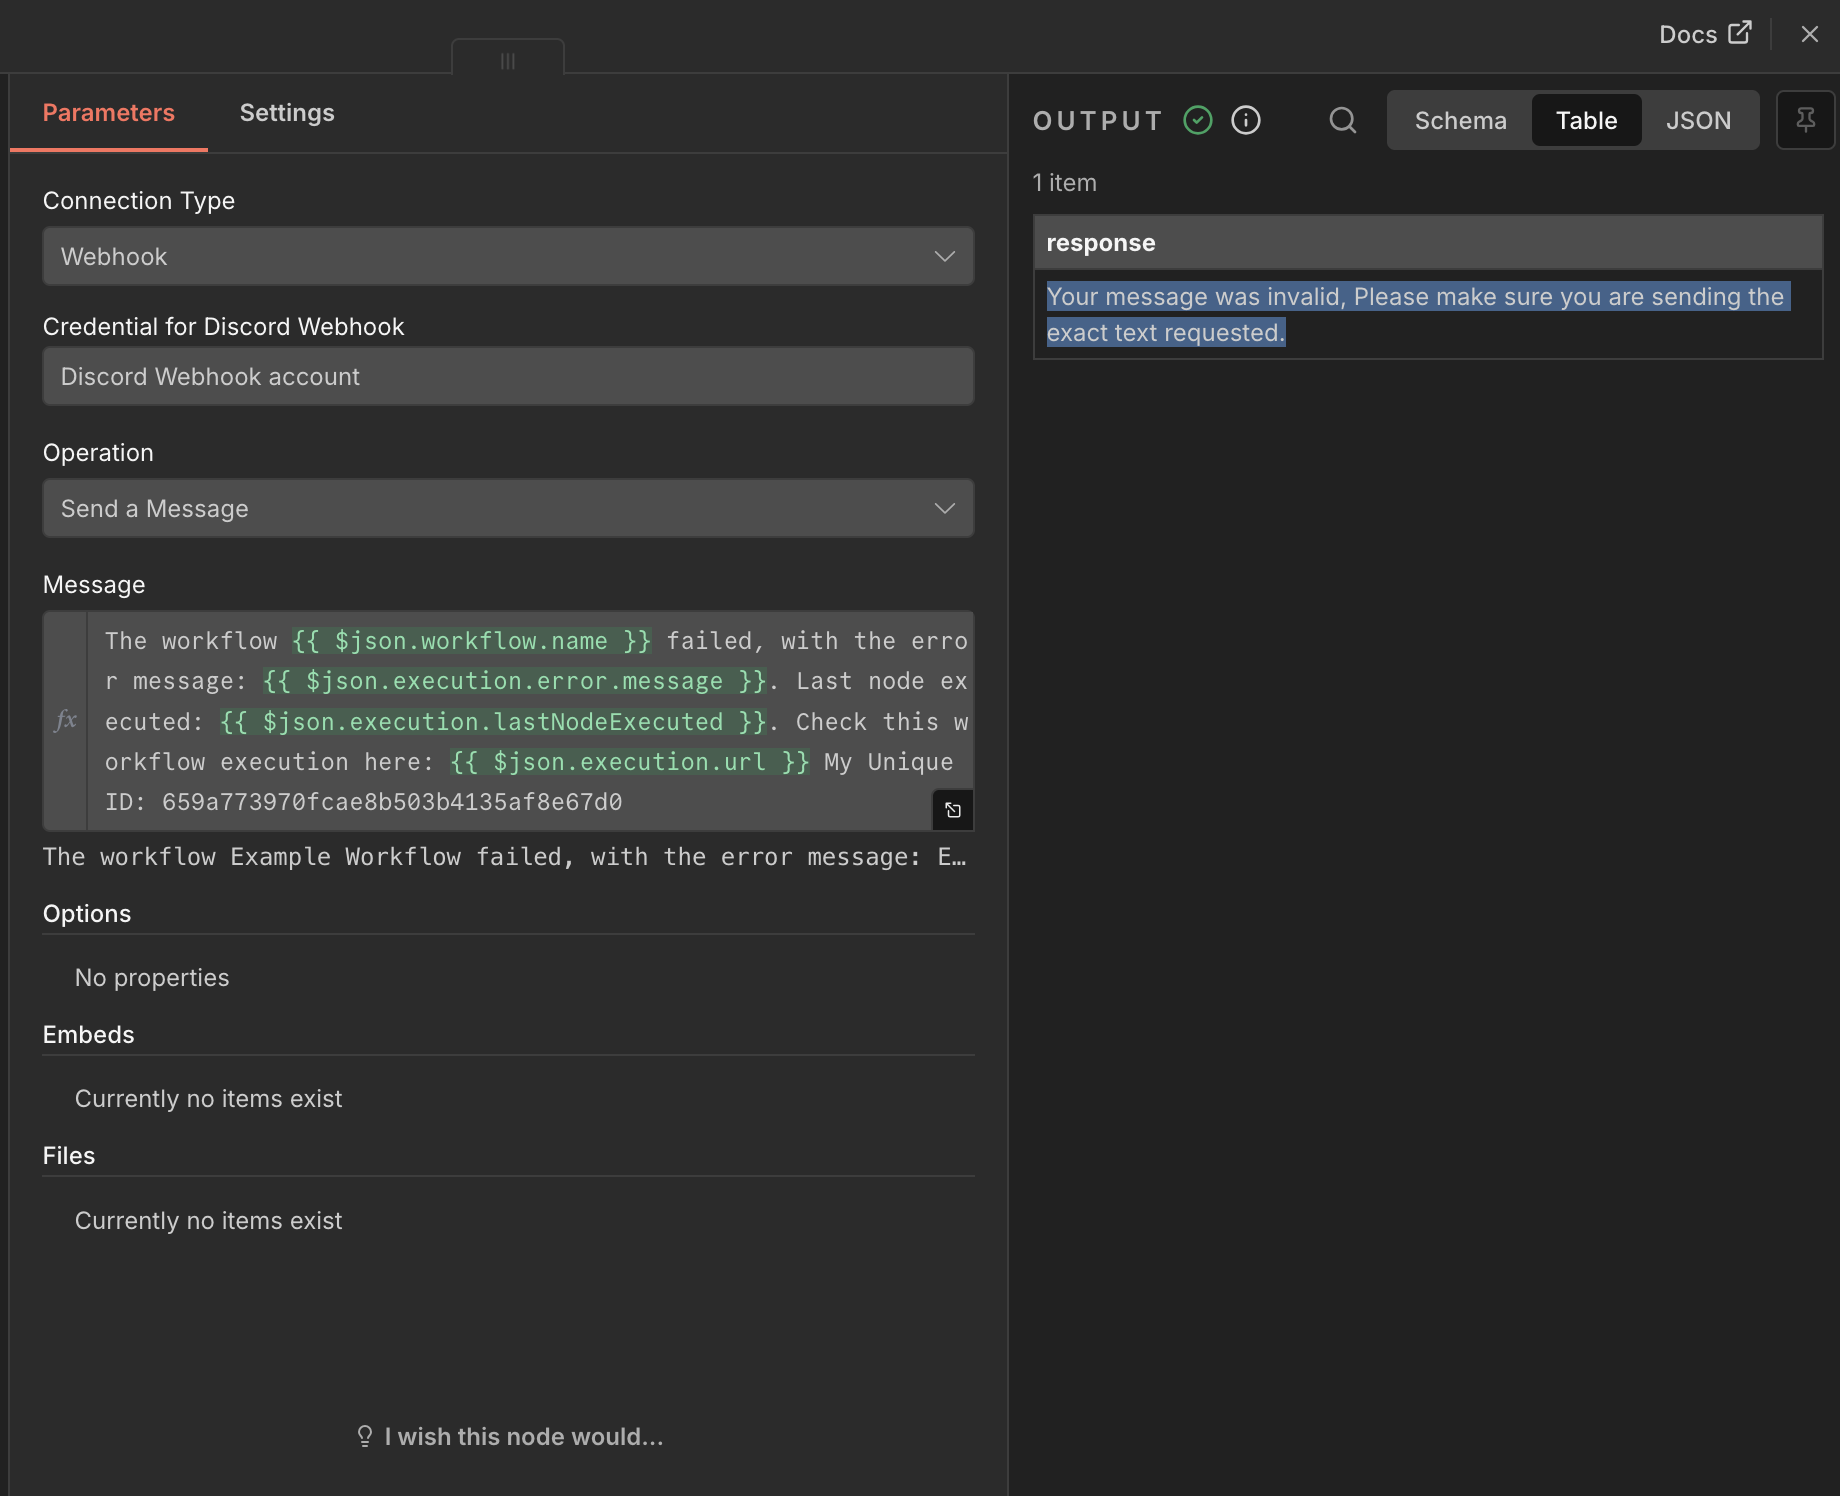
Task: Click the Docs external link icon
Action: click(1740, 33)
